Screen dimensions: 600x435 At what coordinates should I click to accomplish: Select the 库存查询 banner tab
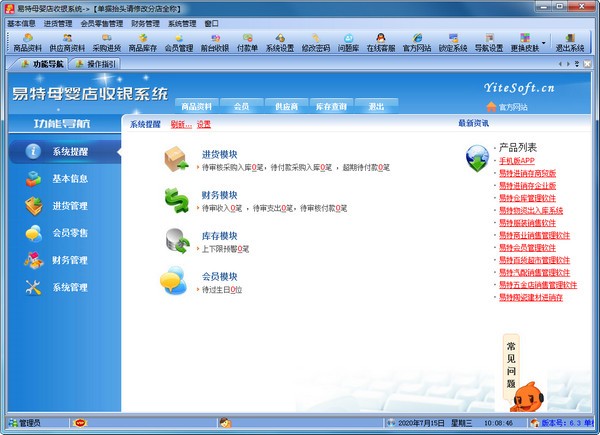(331, 106)
